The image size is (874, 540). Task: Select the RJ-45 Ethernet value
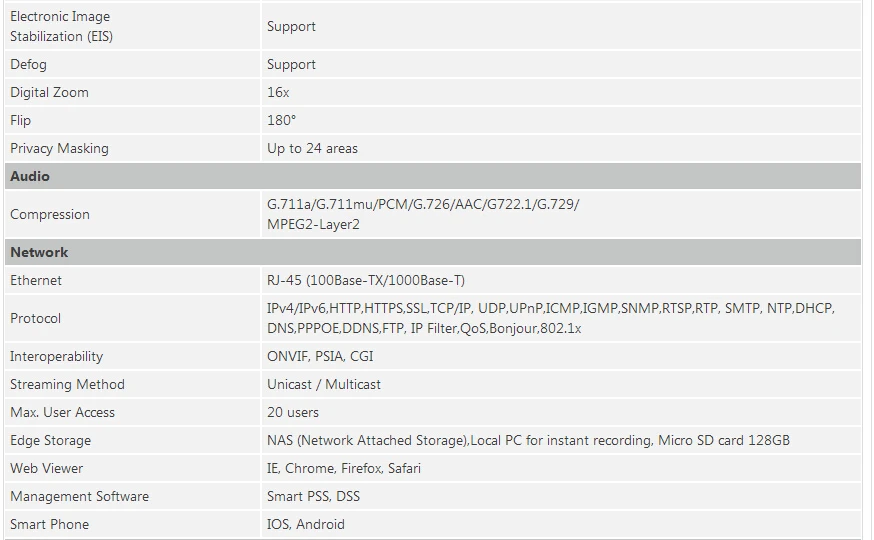[365, 280]
